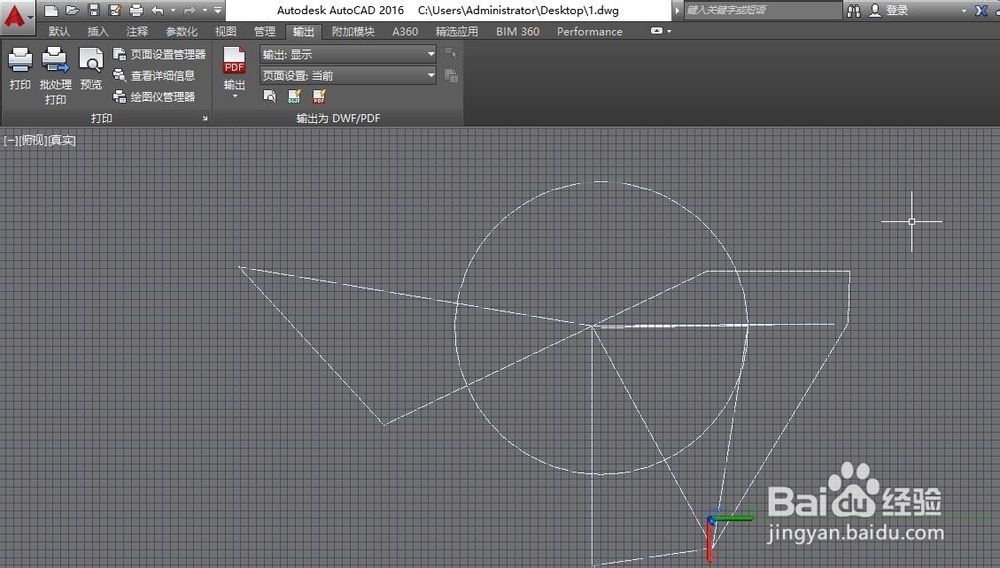This screenshot has height=568, width=1000.
Task: Switch to the 管理 ribbon tab
Action: tap(264, 31)
